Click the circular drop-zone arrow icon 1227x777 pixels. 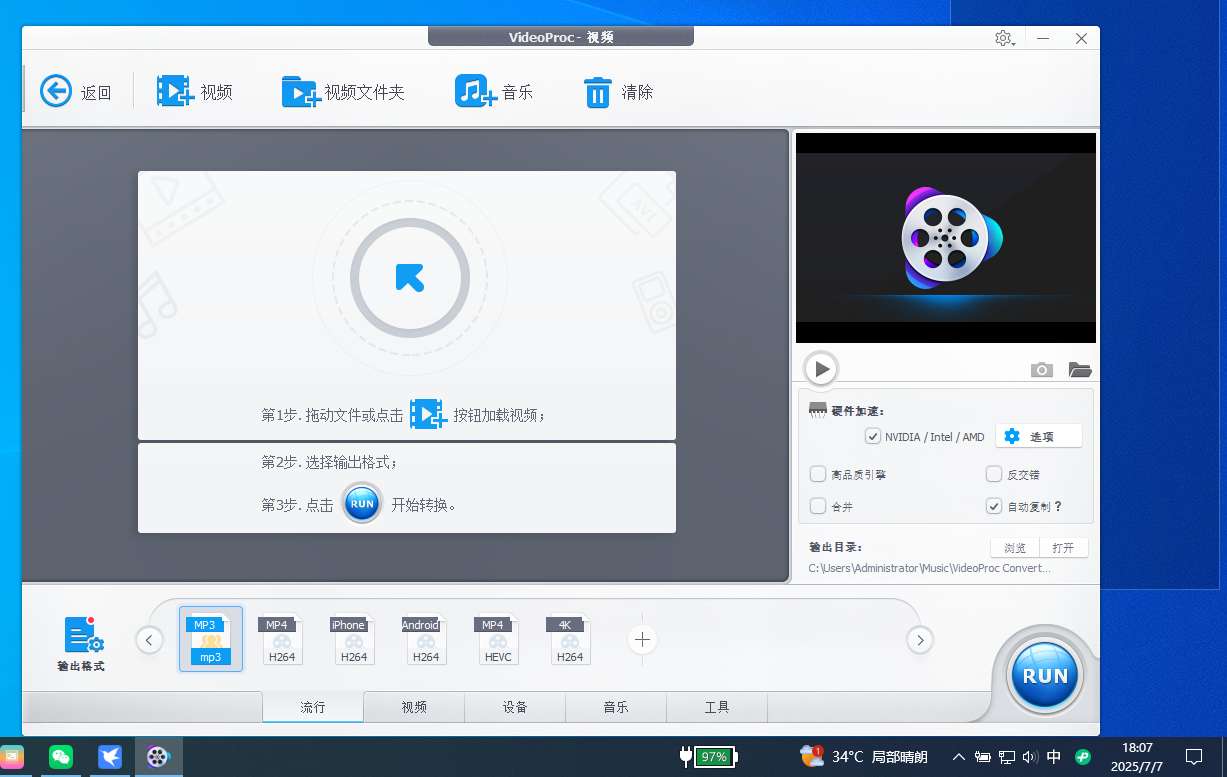[x=410, y=277]
